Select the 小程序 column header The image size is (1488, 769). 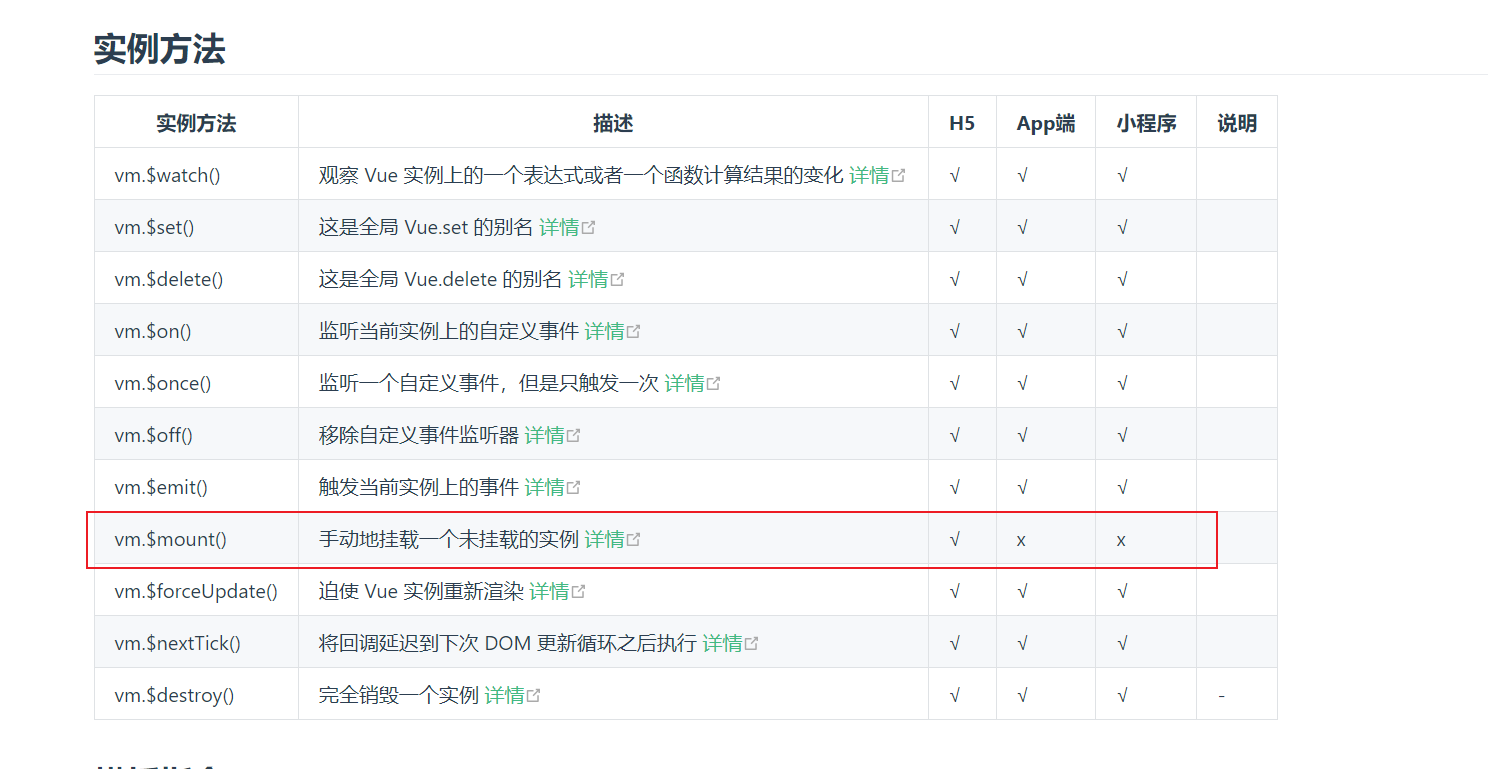[x=1146, y=123]
